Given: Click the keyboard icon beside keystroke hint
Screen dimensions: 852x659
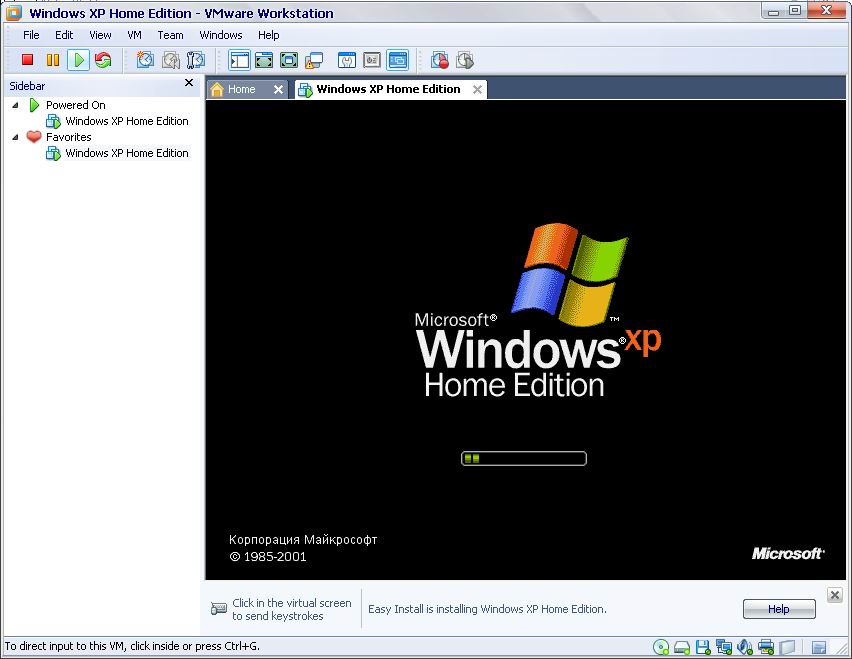Looking at the screenshot, I should [218, 608].
